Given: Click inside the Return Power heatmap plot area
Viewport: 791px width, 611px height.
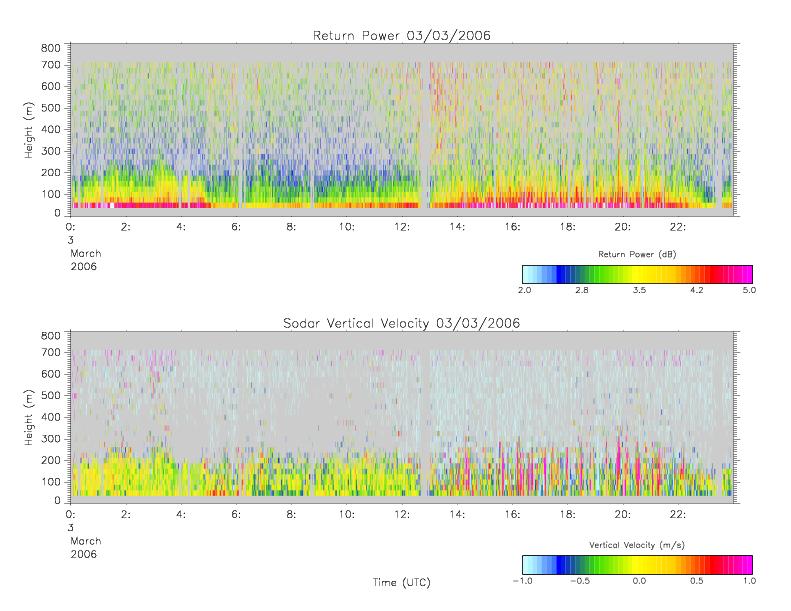Looking at the screenshot, I should pyautogui.click(x=402, y=130).
